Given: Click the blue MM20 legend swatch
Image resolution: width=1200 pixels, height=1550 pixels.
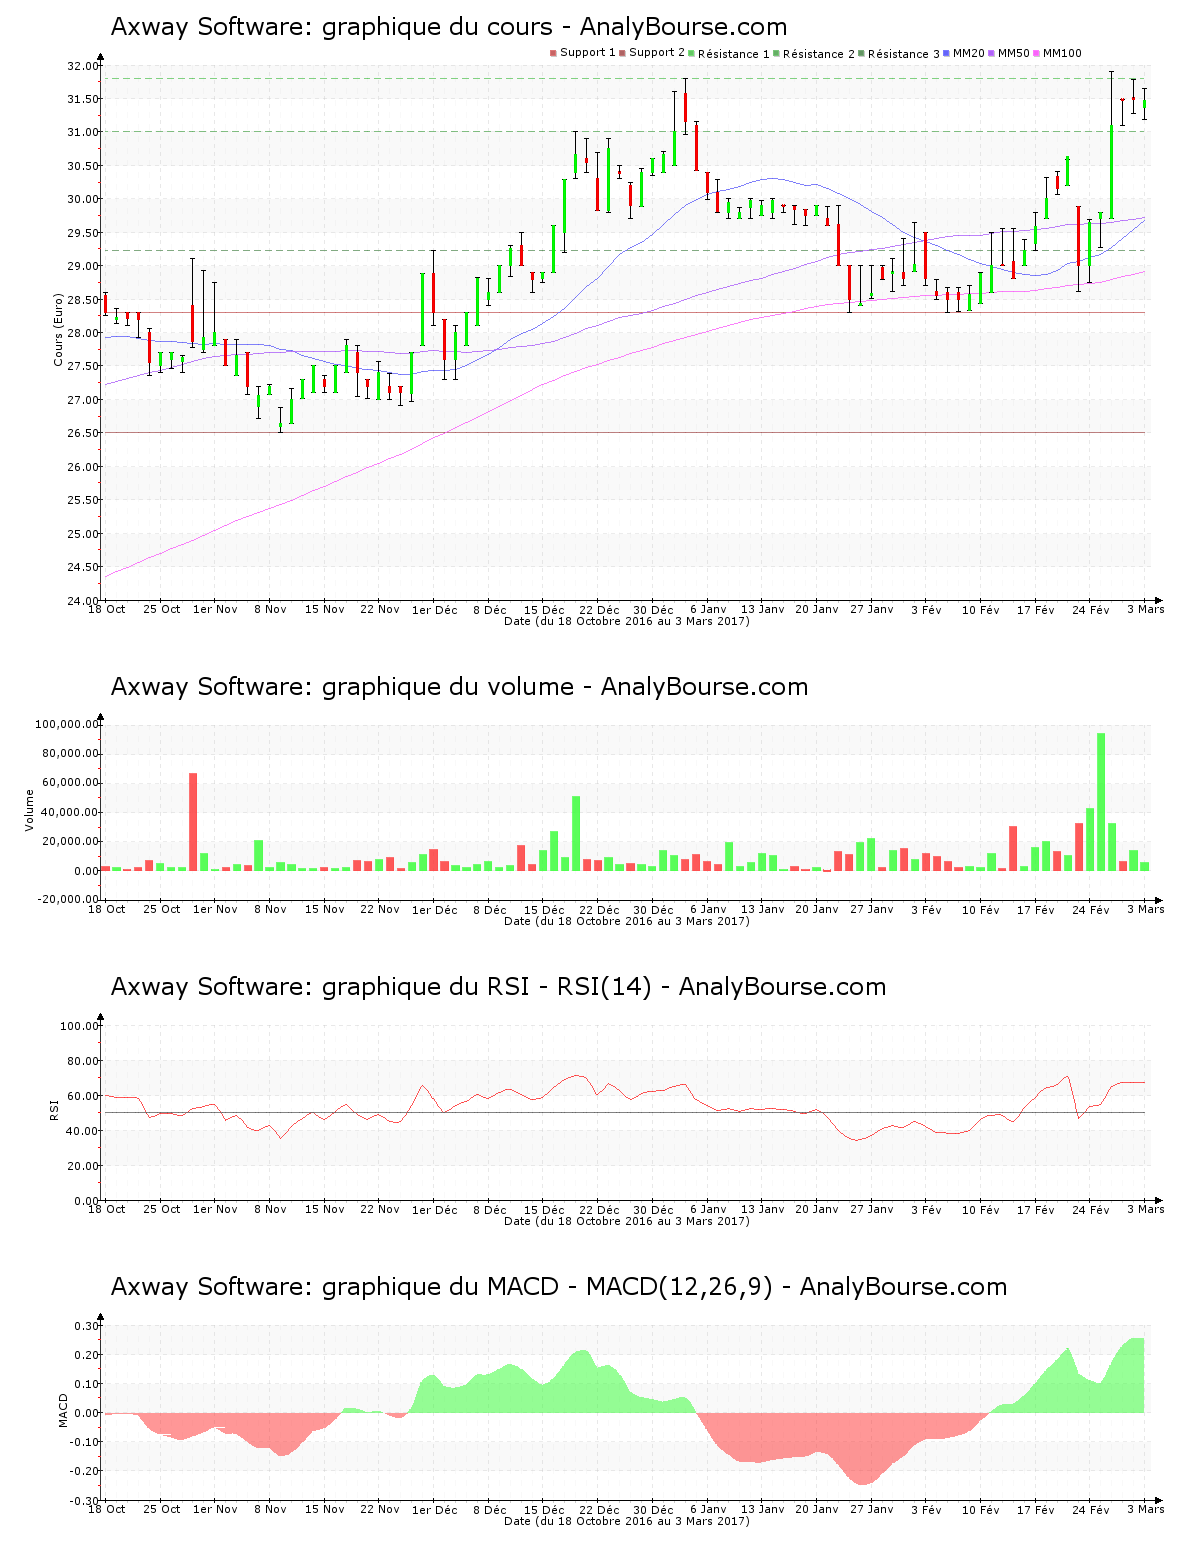Looking at the screenshot, I should click(947, 53).
